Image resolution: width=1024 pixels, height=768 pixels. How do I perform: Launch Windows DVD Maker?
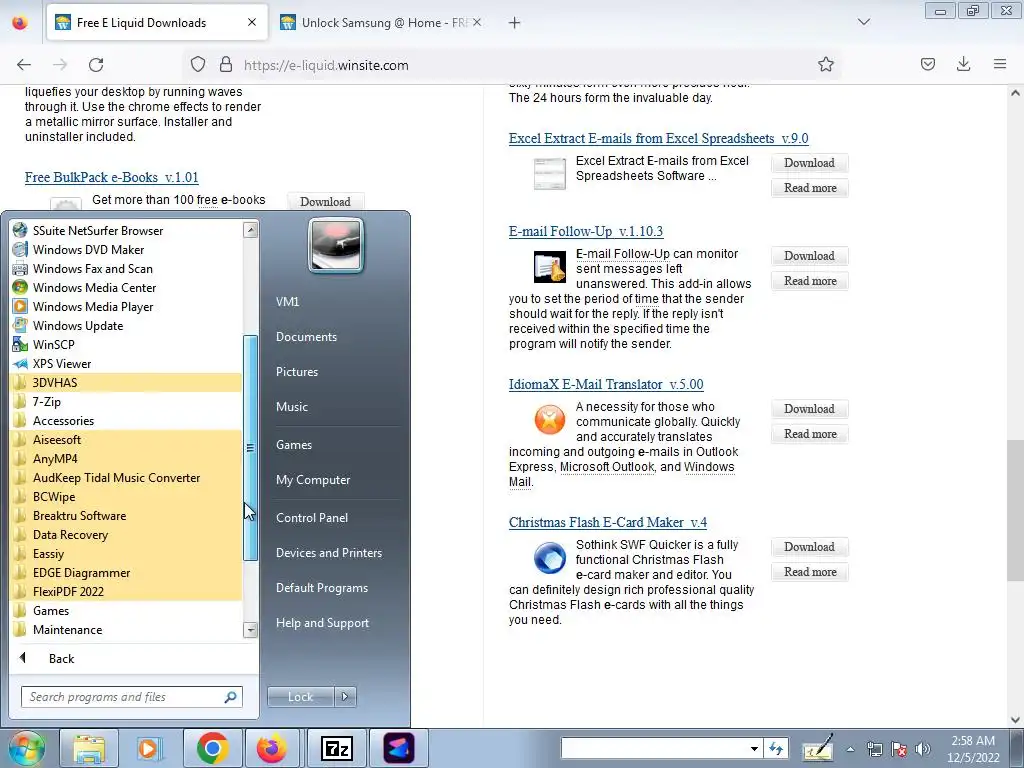coord(125,249)
